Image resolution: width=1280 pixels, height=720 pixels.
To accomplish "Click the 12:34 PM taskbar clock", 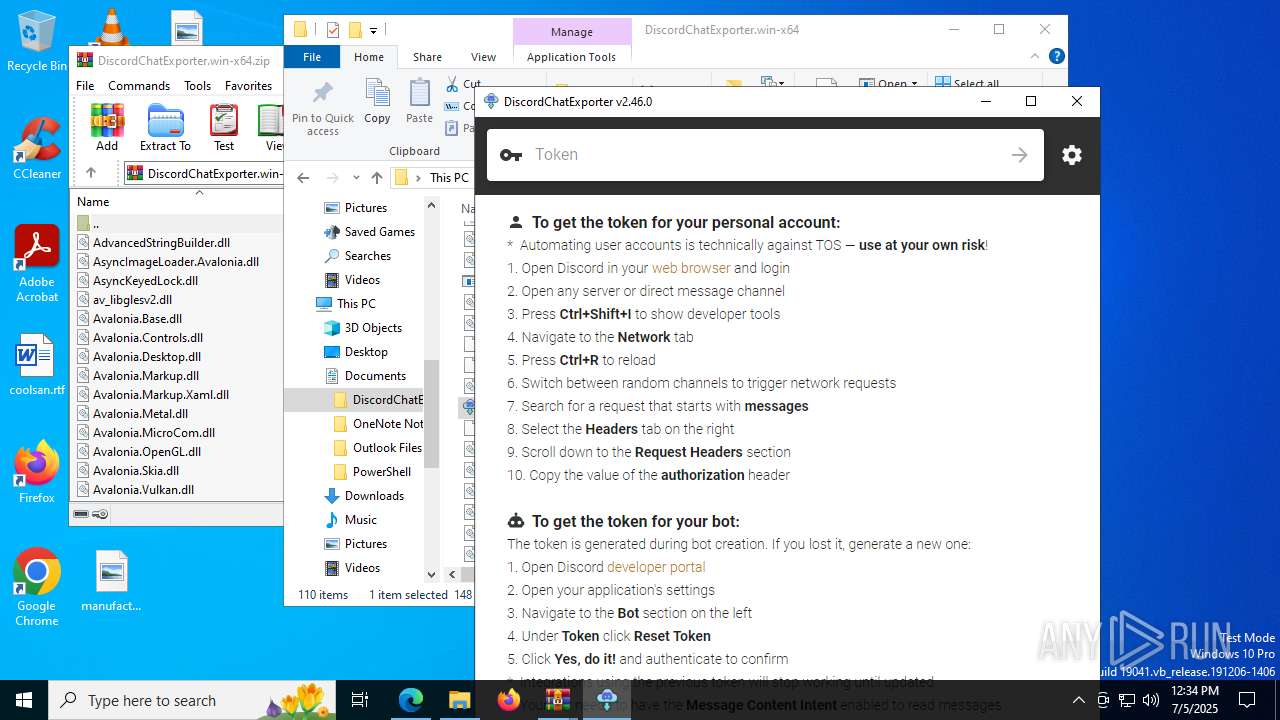I will [1194, 700].
